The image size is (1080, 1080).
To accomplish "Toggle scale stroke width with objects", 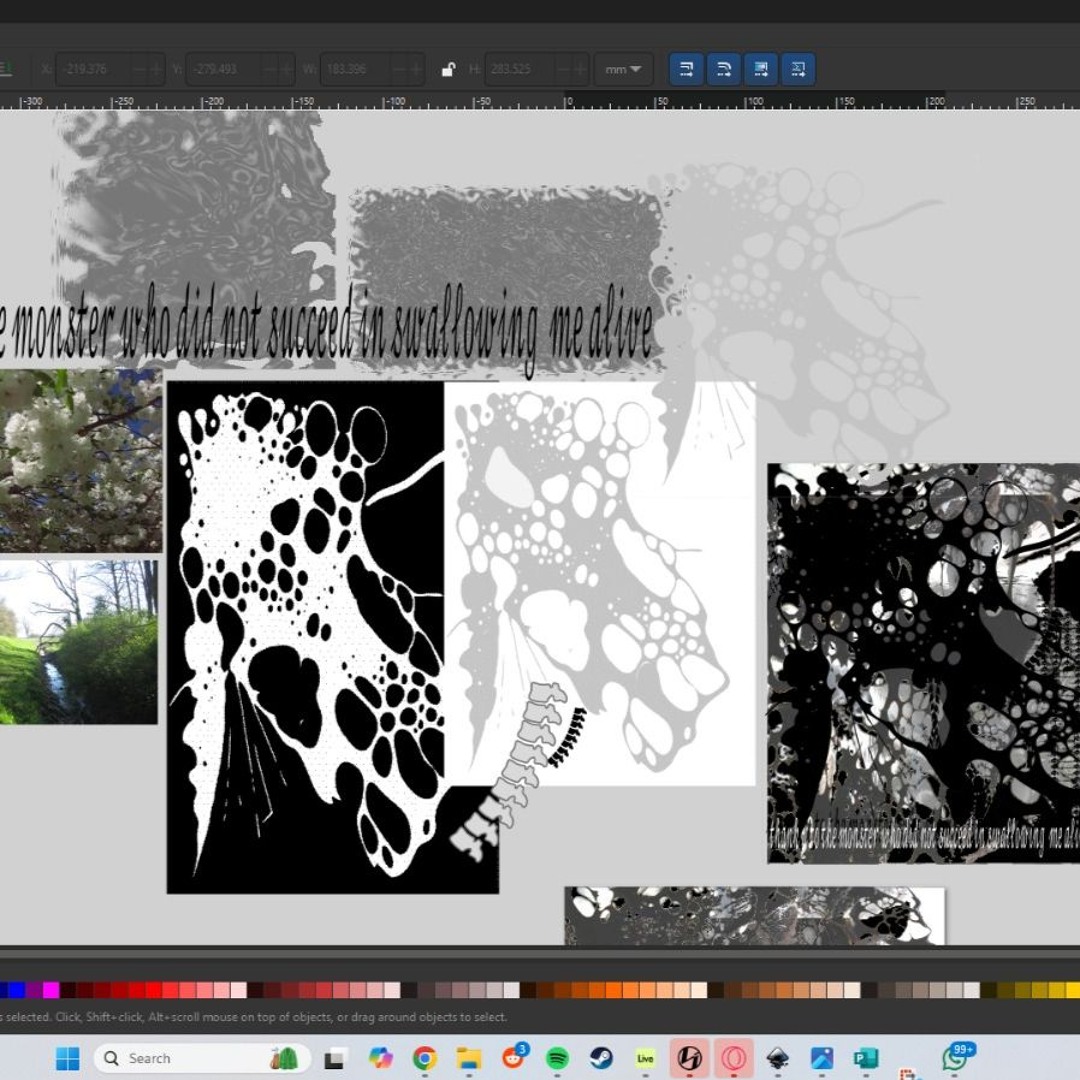I will 687,69.
